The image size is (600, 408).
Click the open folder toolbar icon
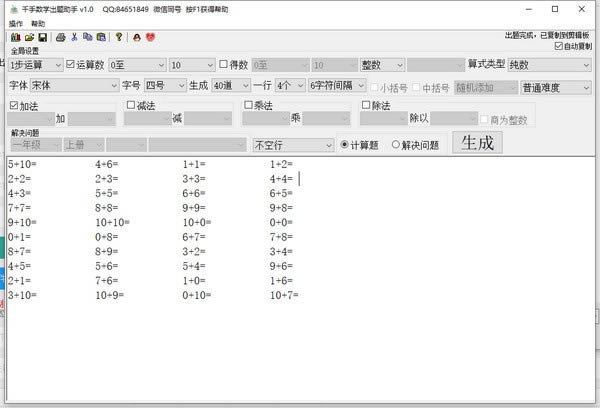29,37
